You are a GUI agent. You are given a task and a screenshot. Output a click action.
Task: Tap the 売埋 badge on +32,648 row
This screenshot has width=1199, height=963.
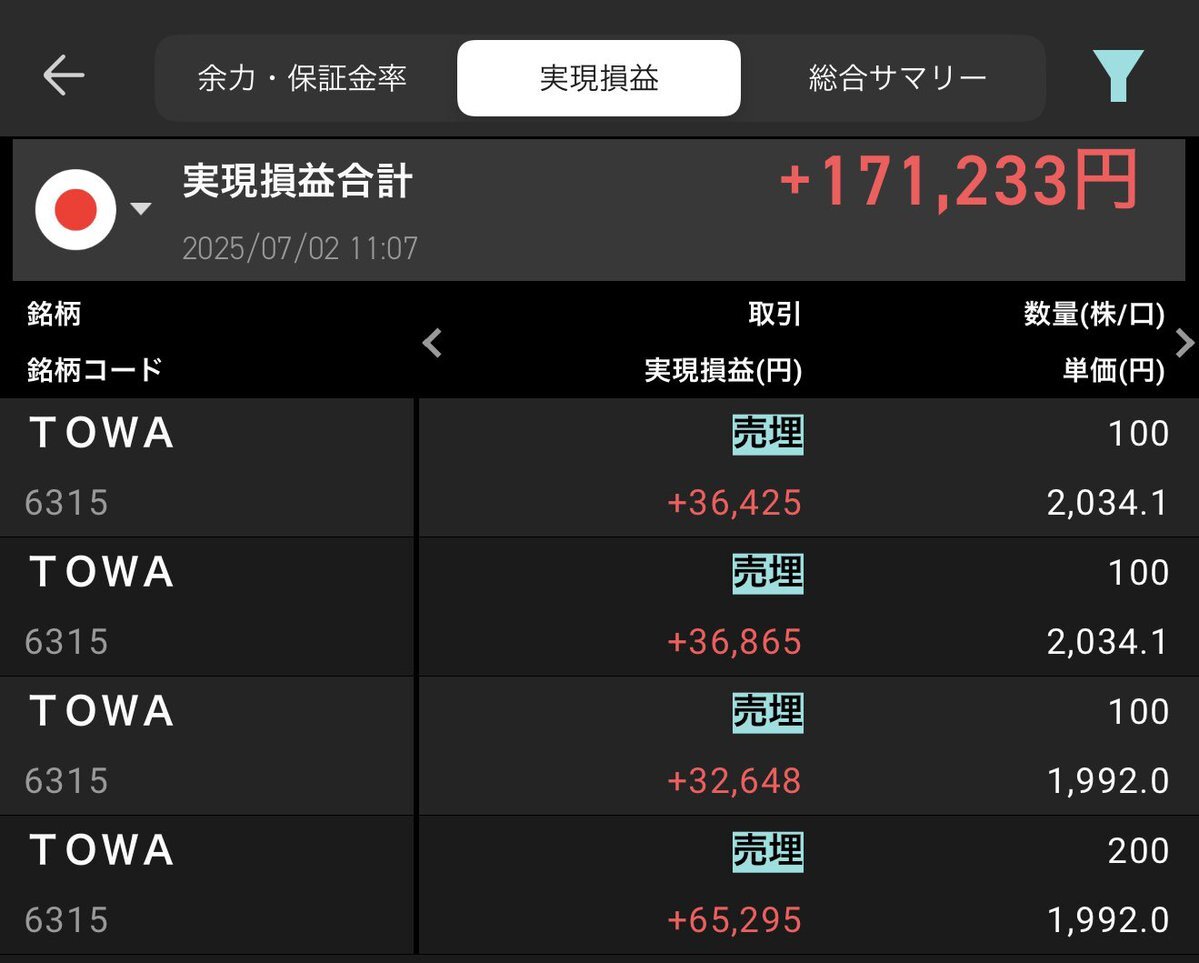(x=768, y=713)
